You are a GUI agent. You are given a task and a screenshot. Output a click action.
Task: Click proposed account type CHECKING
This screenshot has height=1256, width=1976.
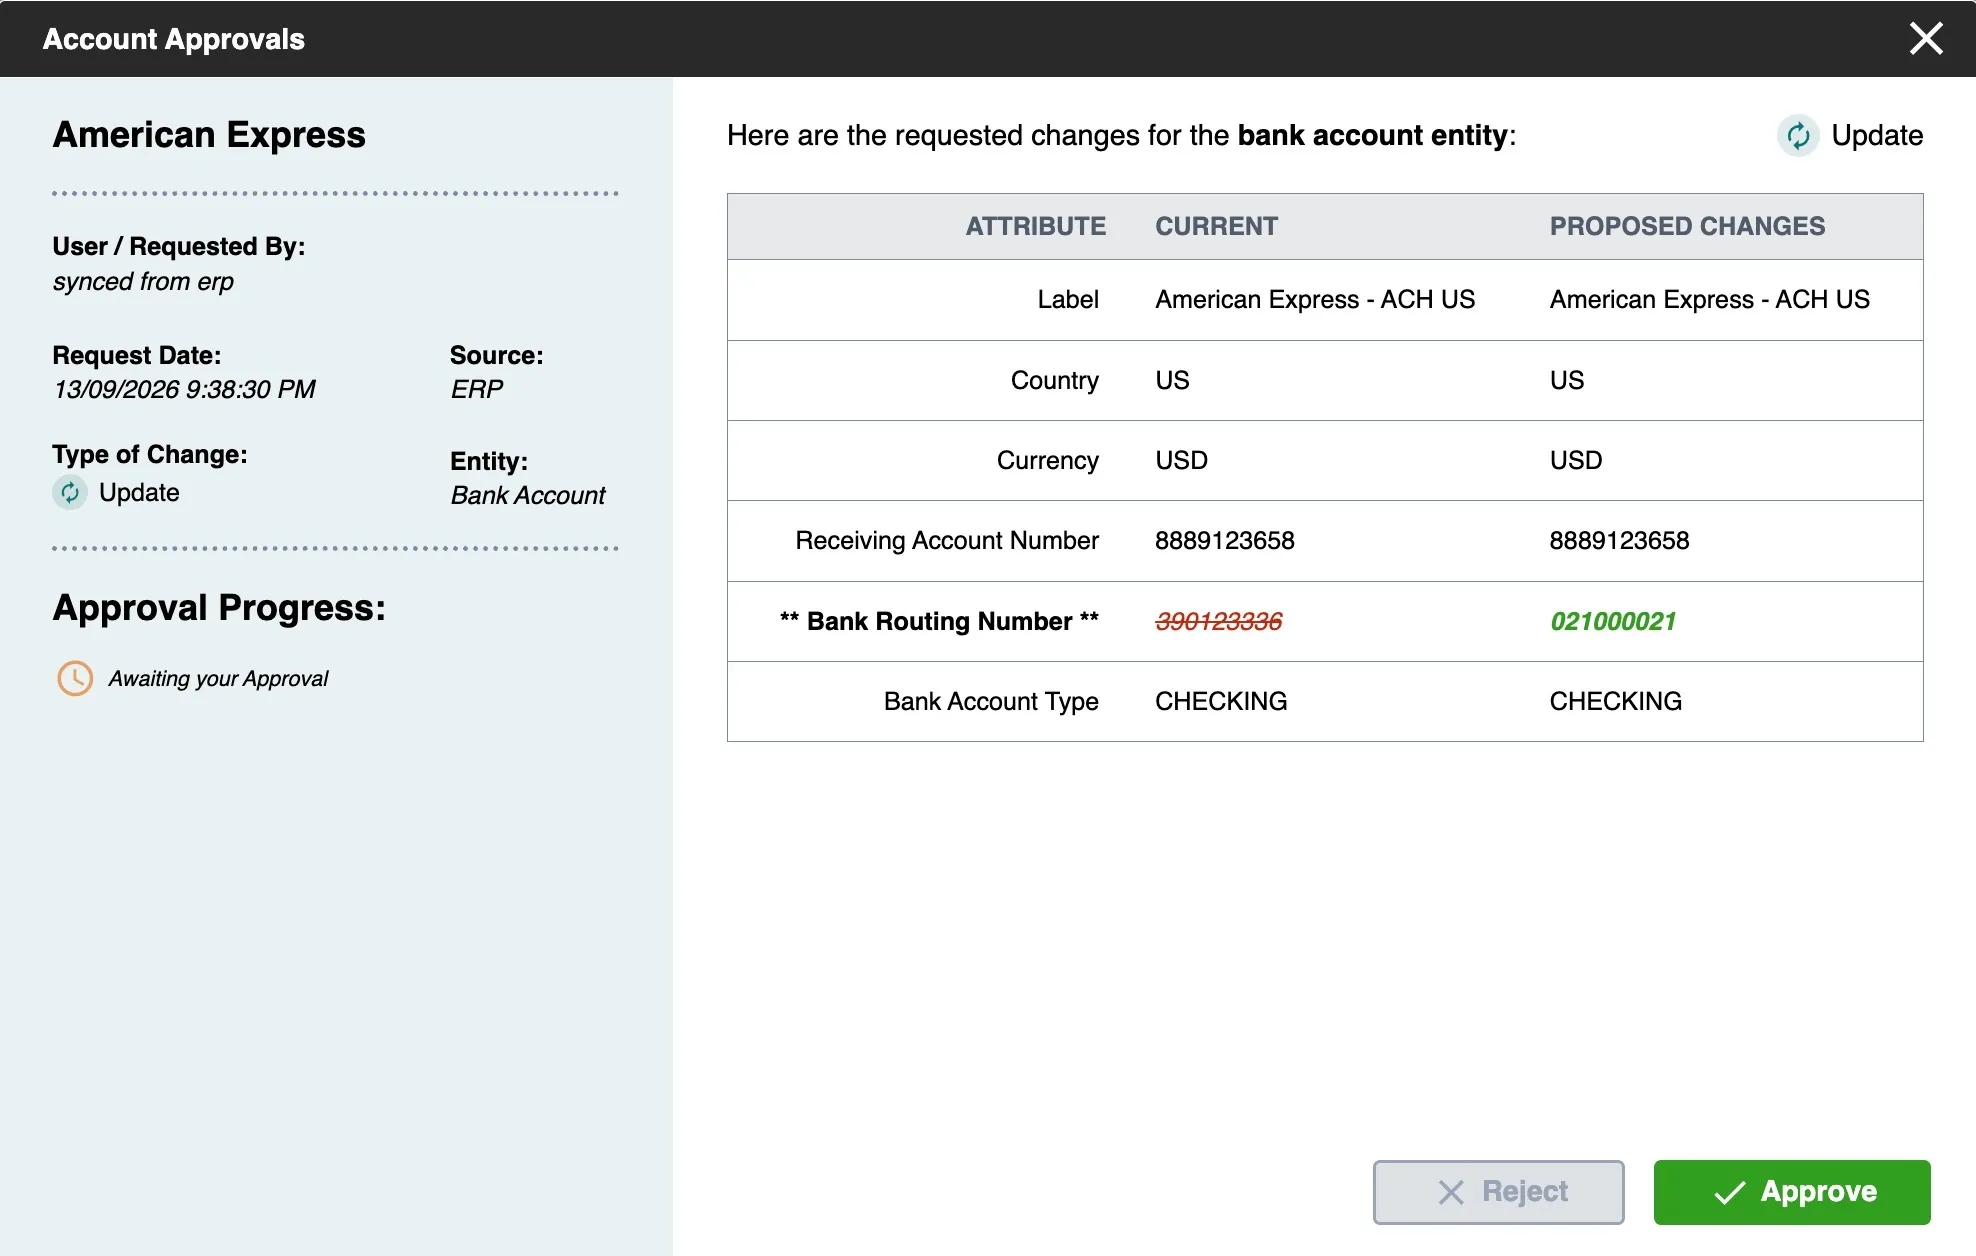pyautogui.click(x=1616, y=701)
